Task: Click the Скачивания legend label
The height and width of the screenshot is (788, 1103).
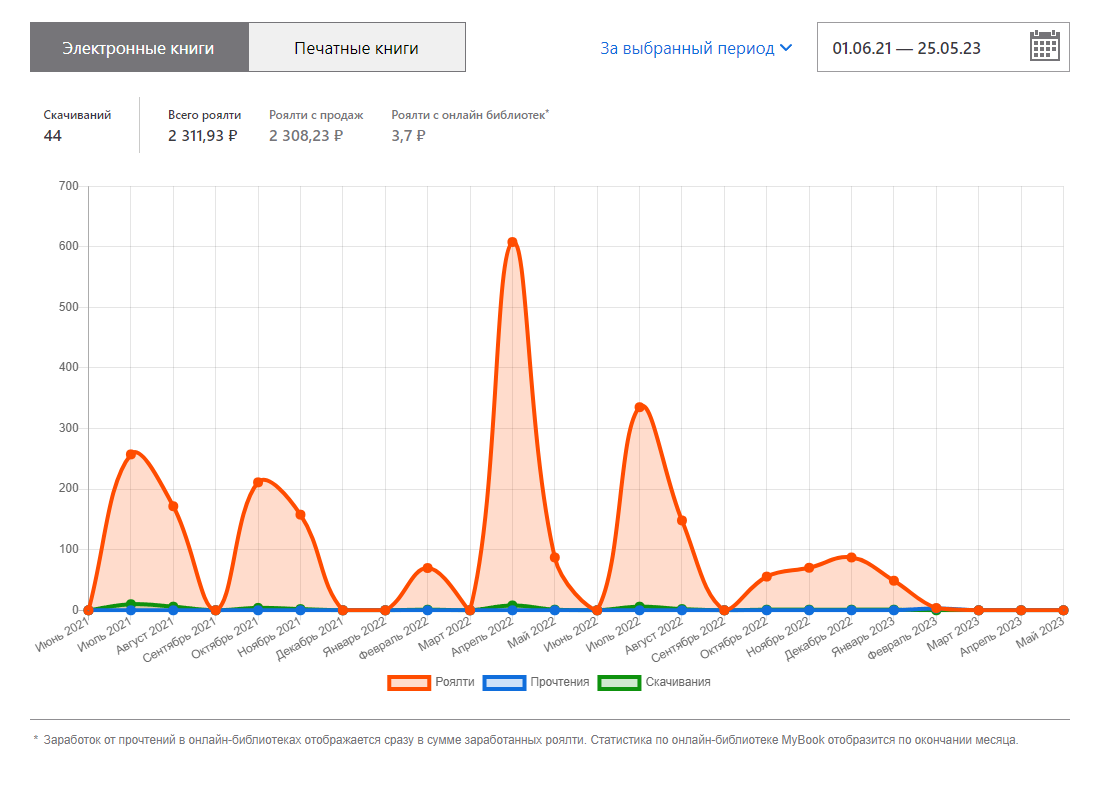Action: click(678, 682)
